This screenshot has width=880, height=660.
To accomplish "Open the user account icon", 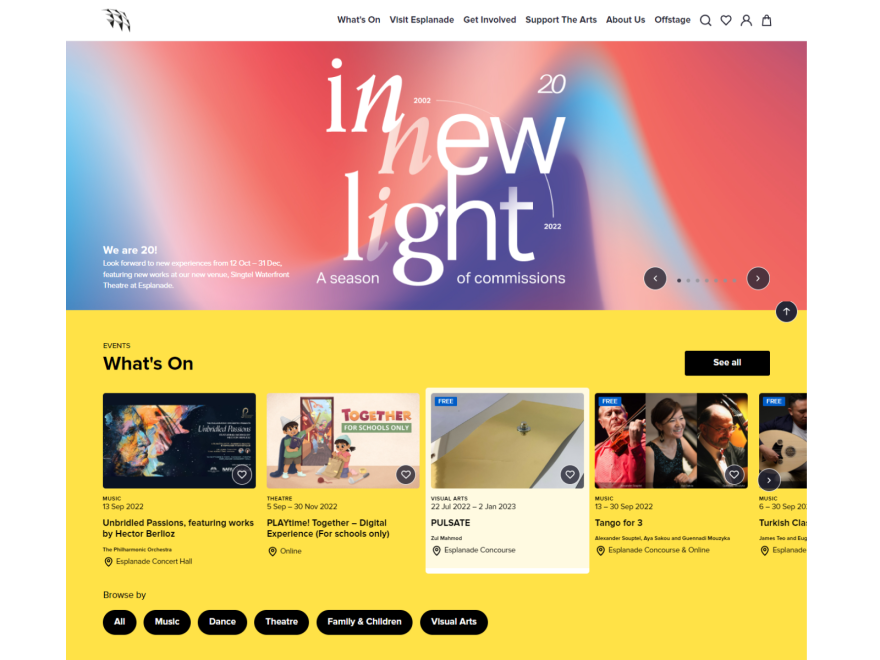I will click(x=746, y=20).
